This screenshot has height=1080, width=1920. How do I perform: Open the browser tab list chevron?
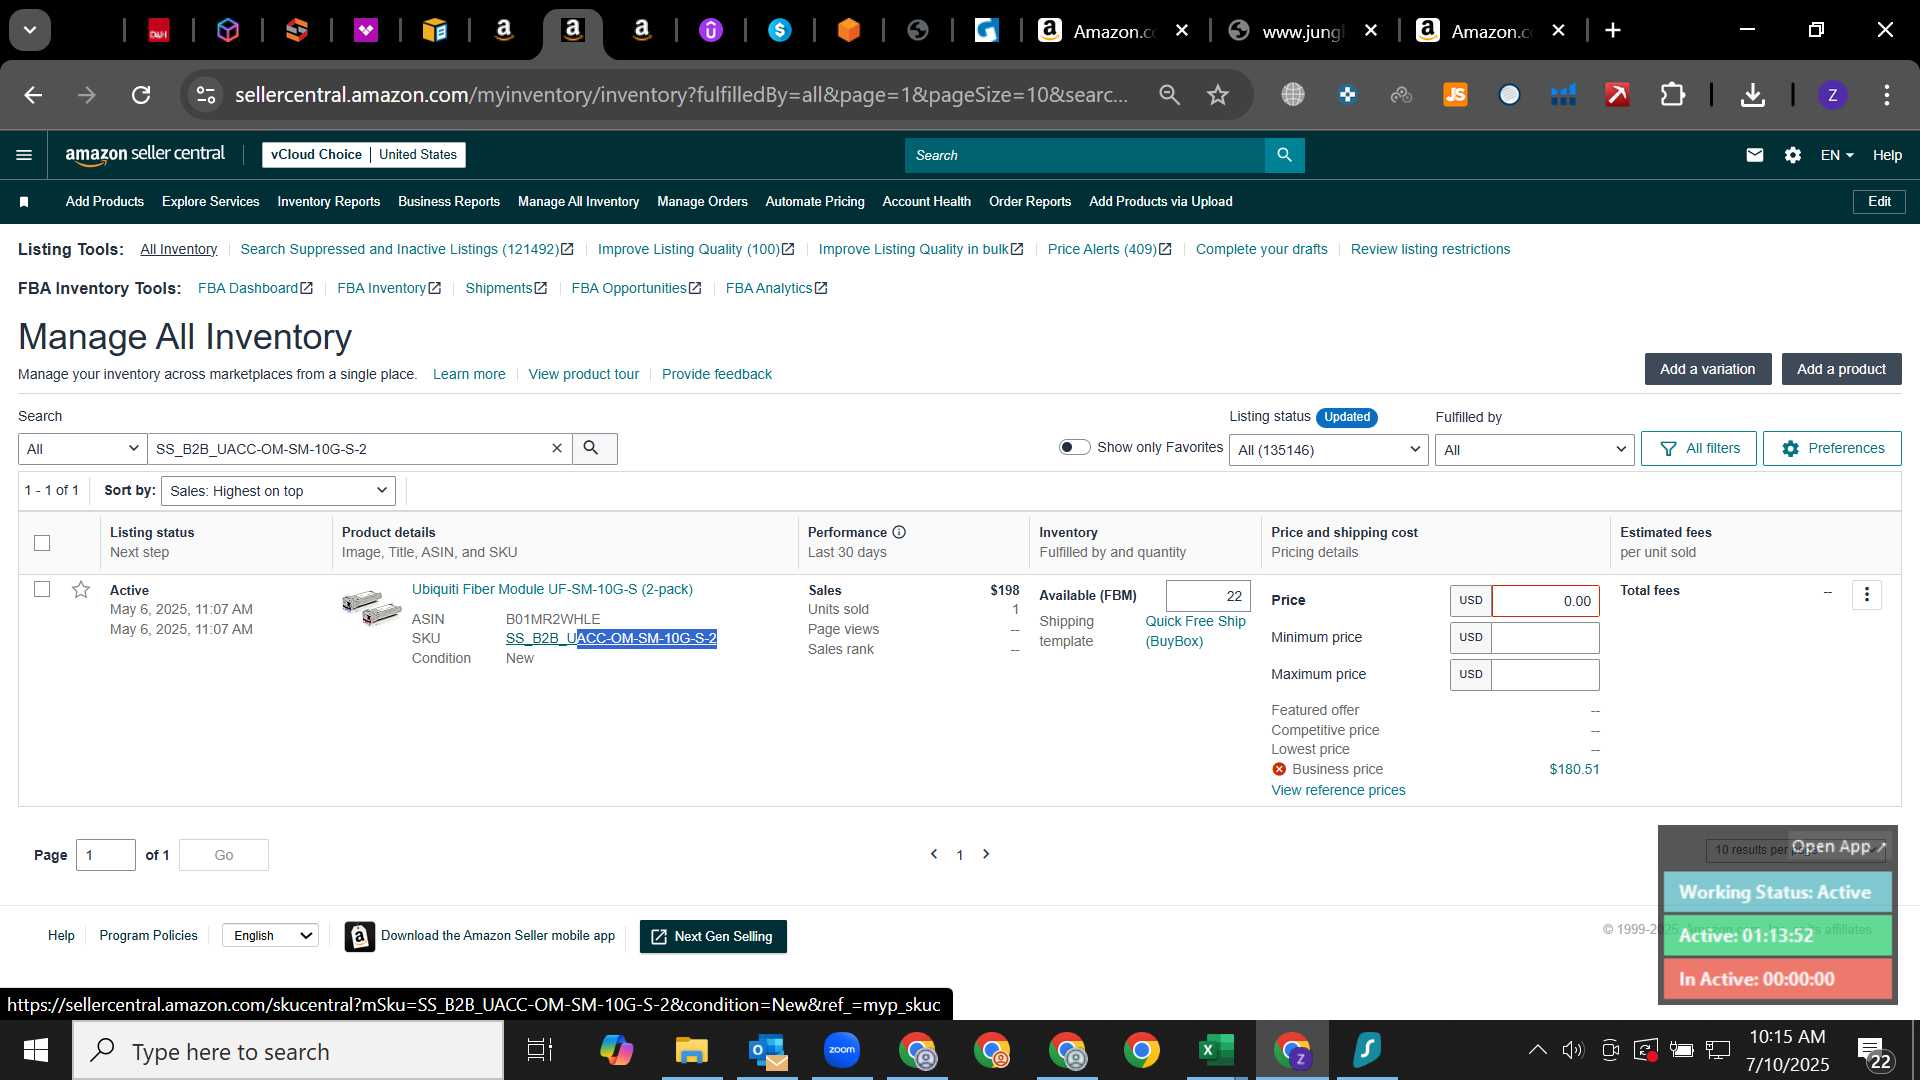click(30, 30)
